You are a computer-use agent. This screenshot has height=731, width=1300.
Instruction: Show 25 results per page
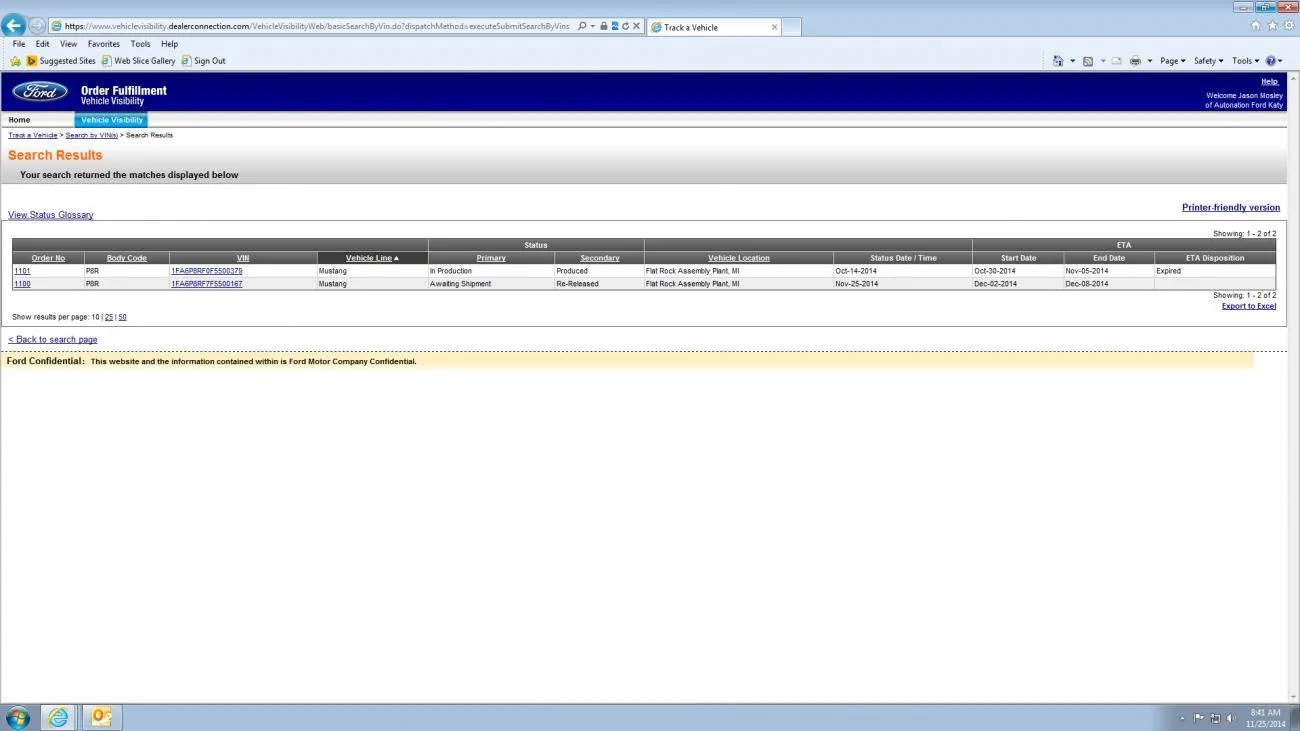click(x=109, y=317)
